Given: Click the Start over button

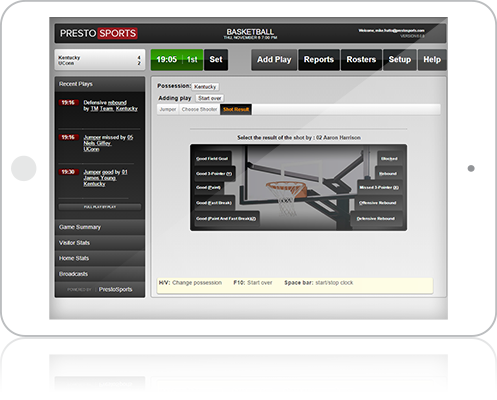Looking at the screenshot, I should pos(210,98).
